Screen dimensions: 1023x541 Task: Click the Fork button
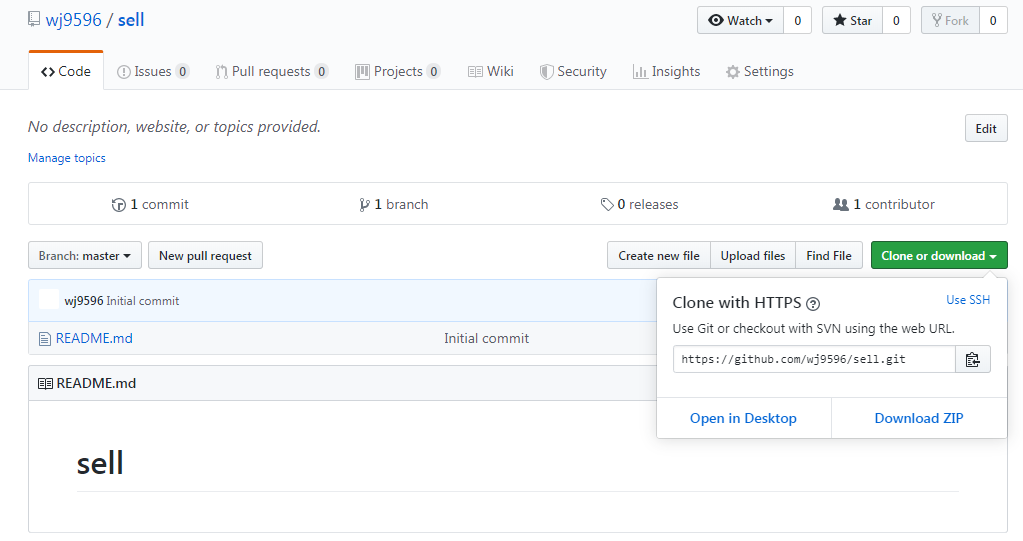point(950,20)
